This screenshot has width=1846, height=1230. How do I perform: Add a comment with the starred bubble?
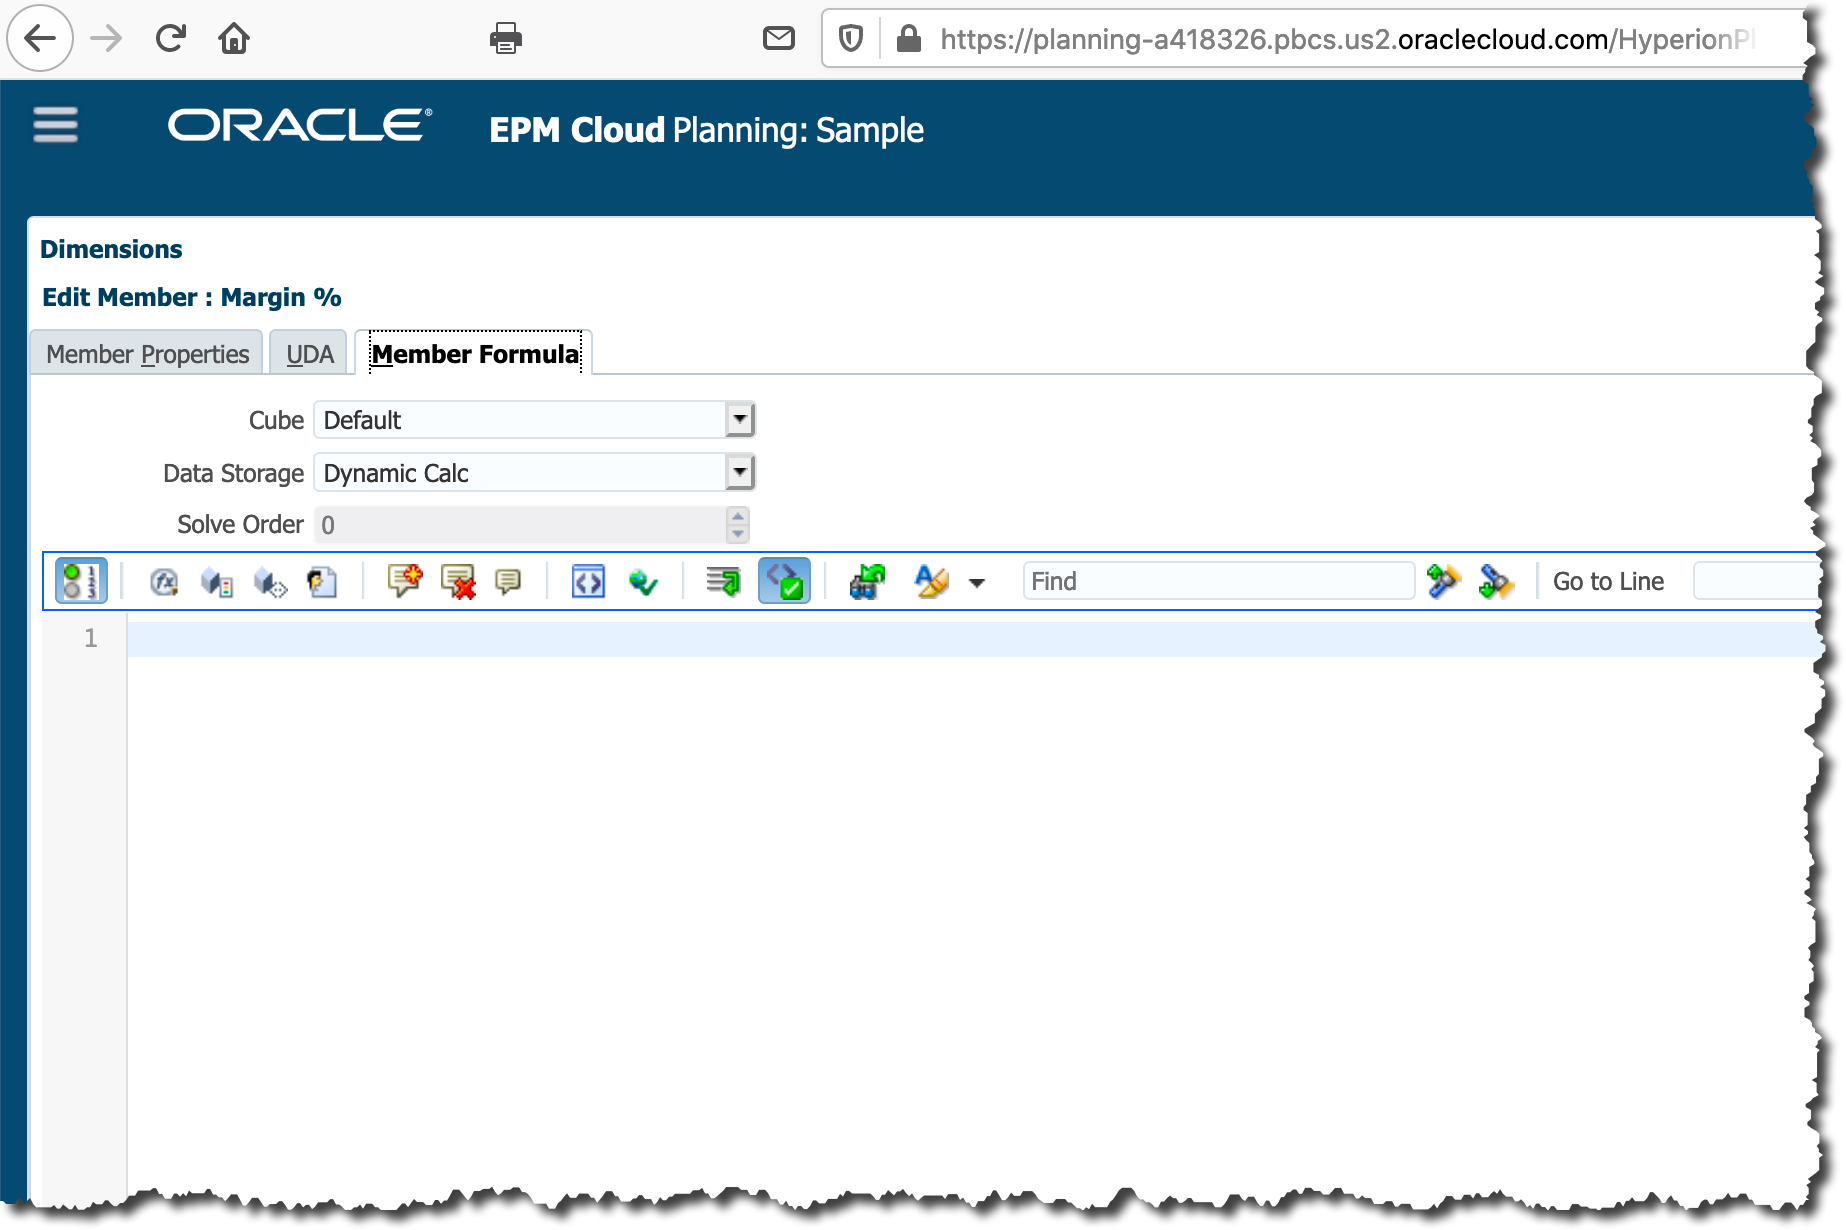(405, 581)
